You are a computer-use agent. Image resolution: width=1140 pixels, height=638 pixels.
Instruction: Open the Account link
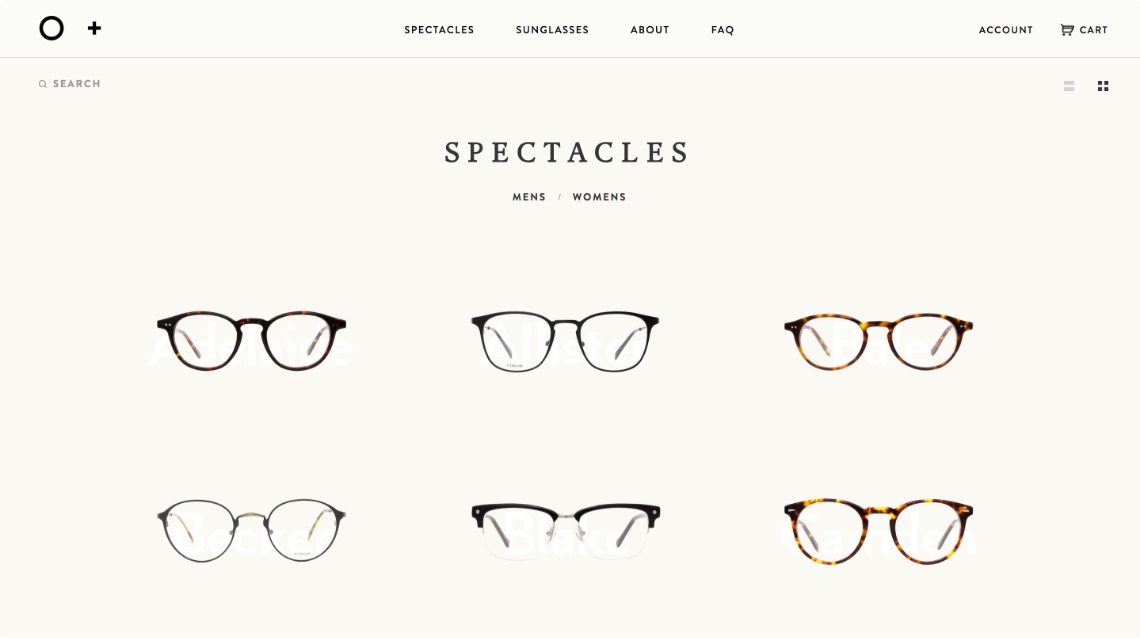(x=1005, y=30)
